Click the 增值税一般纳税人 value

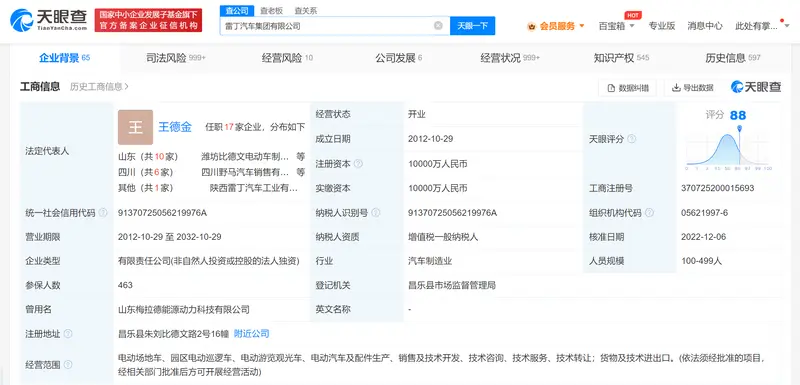pos(443,237)
